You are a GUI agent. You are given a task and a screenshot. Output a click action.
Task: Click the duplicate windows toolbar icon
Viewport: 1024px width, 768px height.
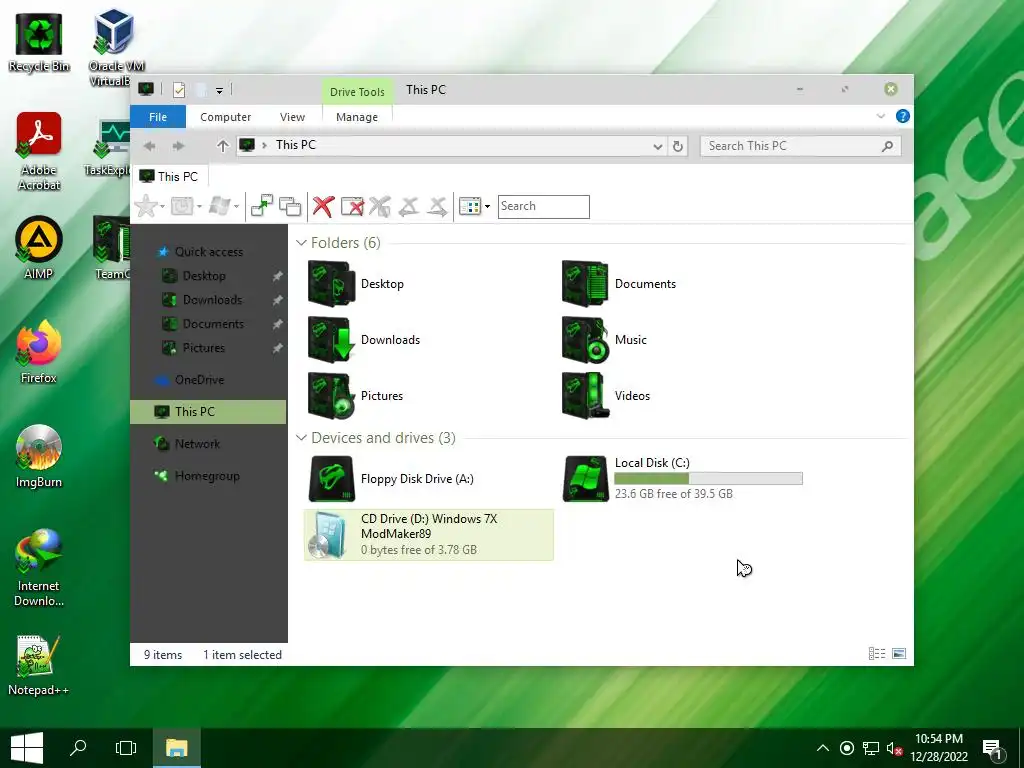(290, 206)
